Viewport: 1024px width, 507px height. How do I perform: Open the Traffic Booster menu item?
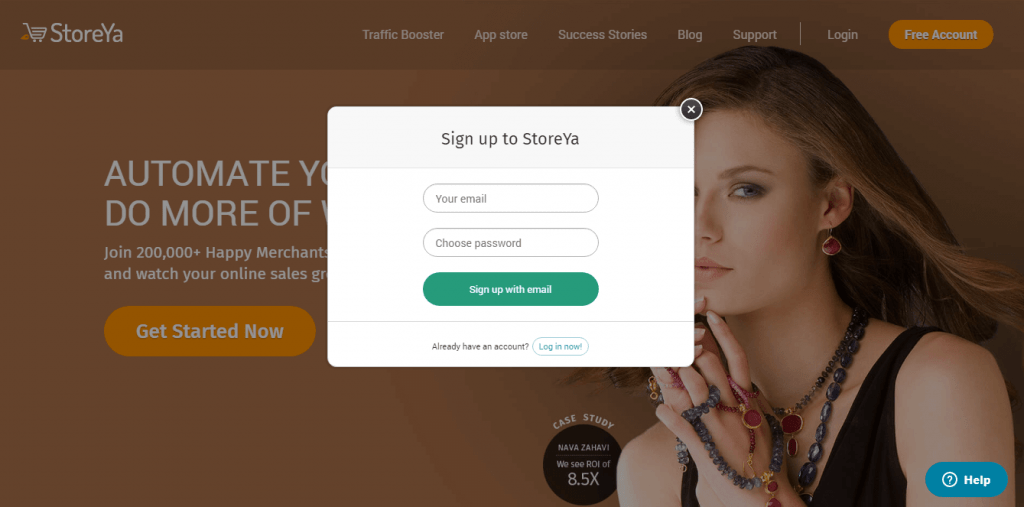(x=403, y=35)
